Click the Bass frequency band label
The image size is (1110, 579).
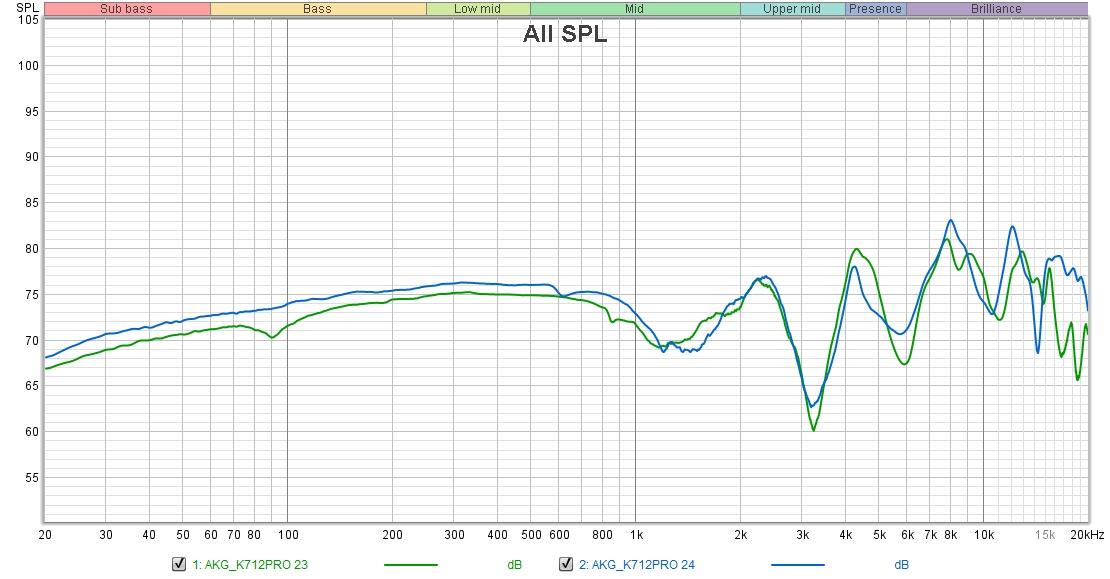317,8
